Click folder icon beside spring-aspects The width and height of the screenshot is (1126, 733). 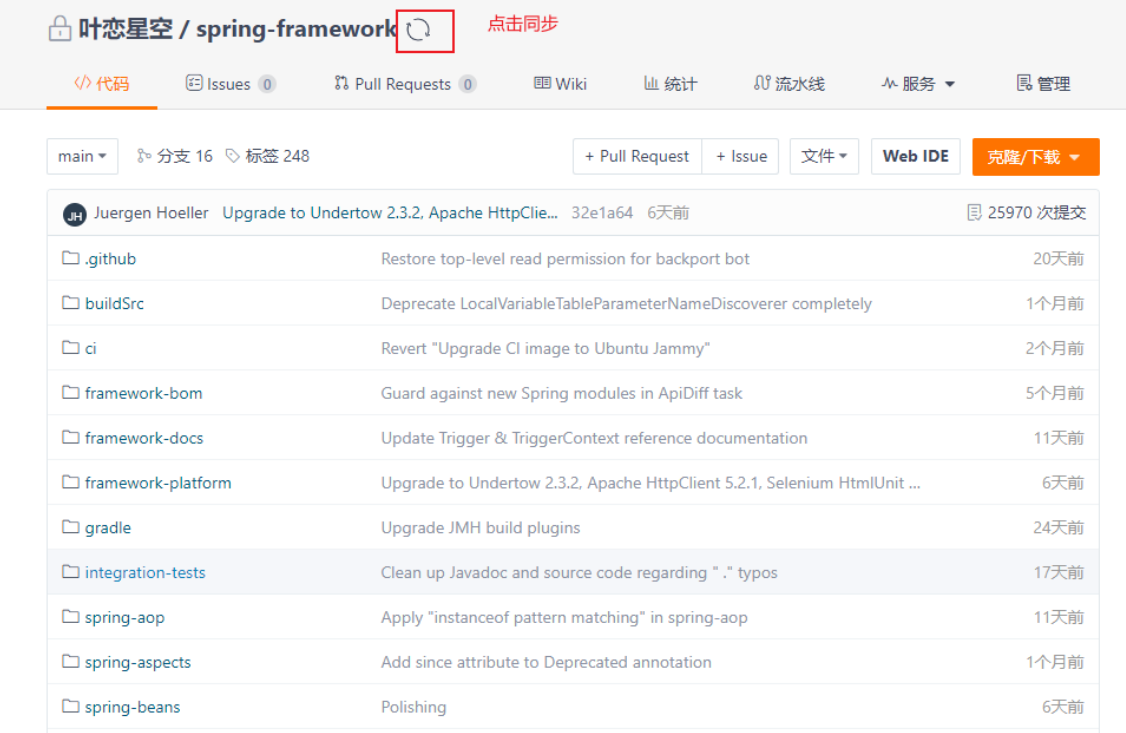(x=70, y=661)
